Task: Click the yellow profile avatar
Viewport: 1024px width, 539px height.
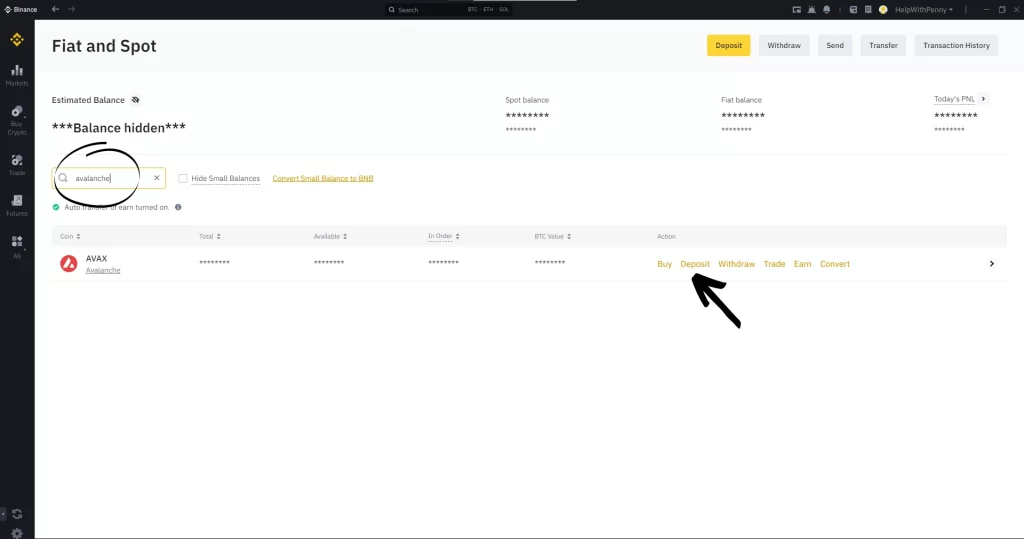Action: click(883, 10)
